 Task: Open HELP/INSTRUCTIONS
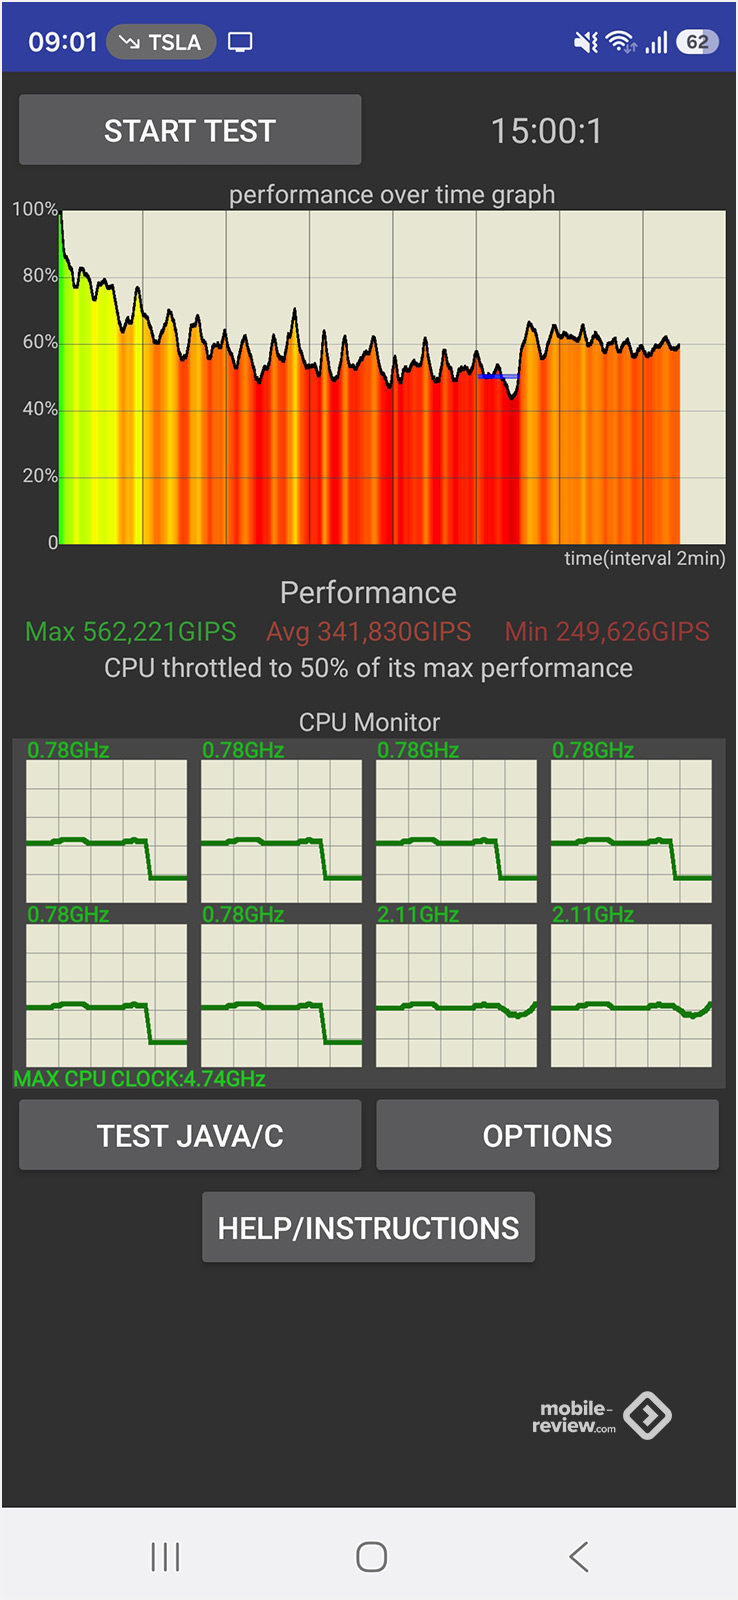pos(368,1227)
